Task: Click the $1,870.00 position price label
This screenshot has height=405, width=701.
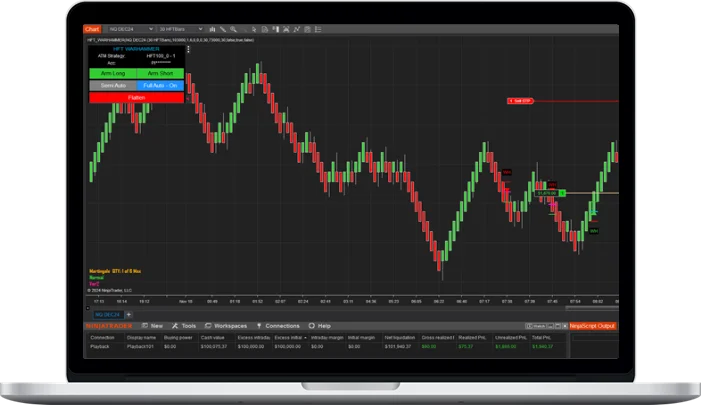Action: coord(546,192)
